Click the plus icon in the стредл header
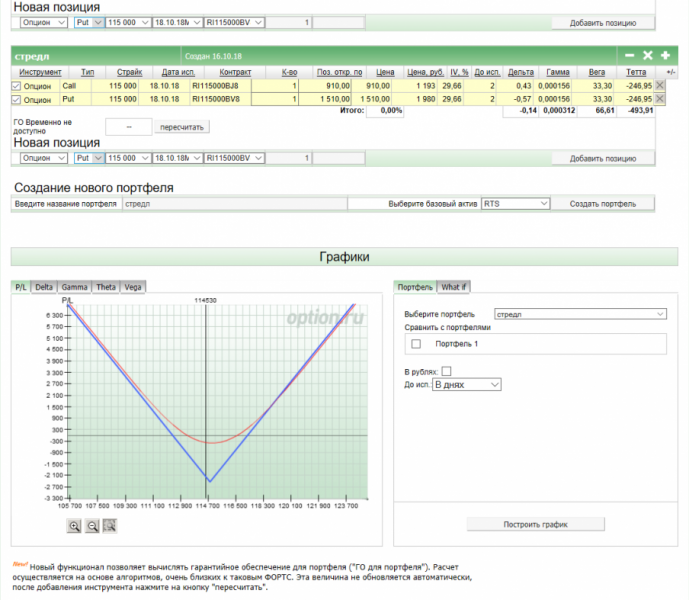The width and height of the screenshot is (689, 600). pos(665,56)
